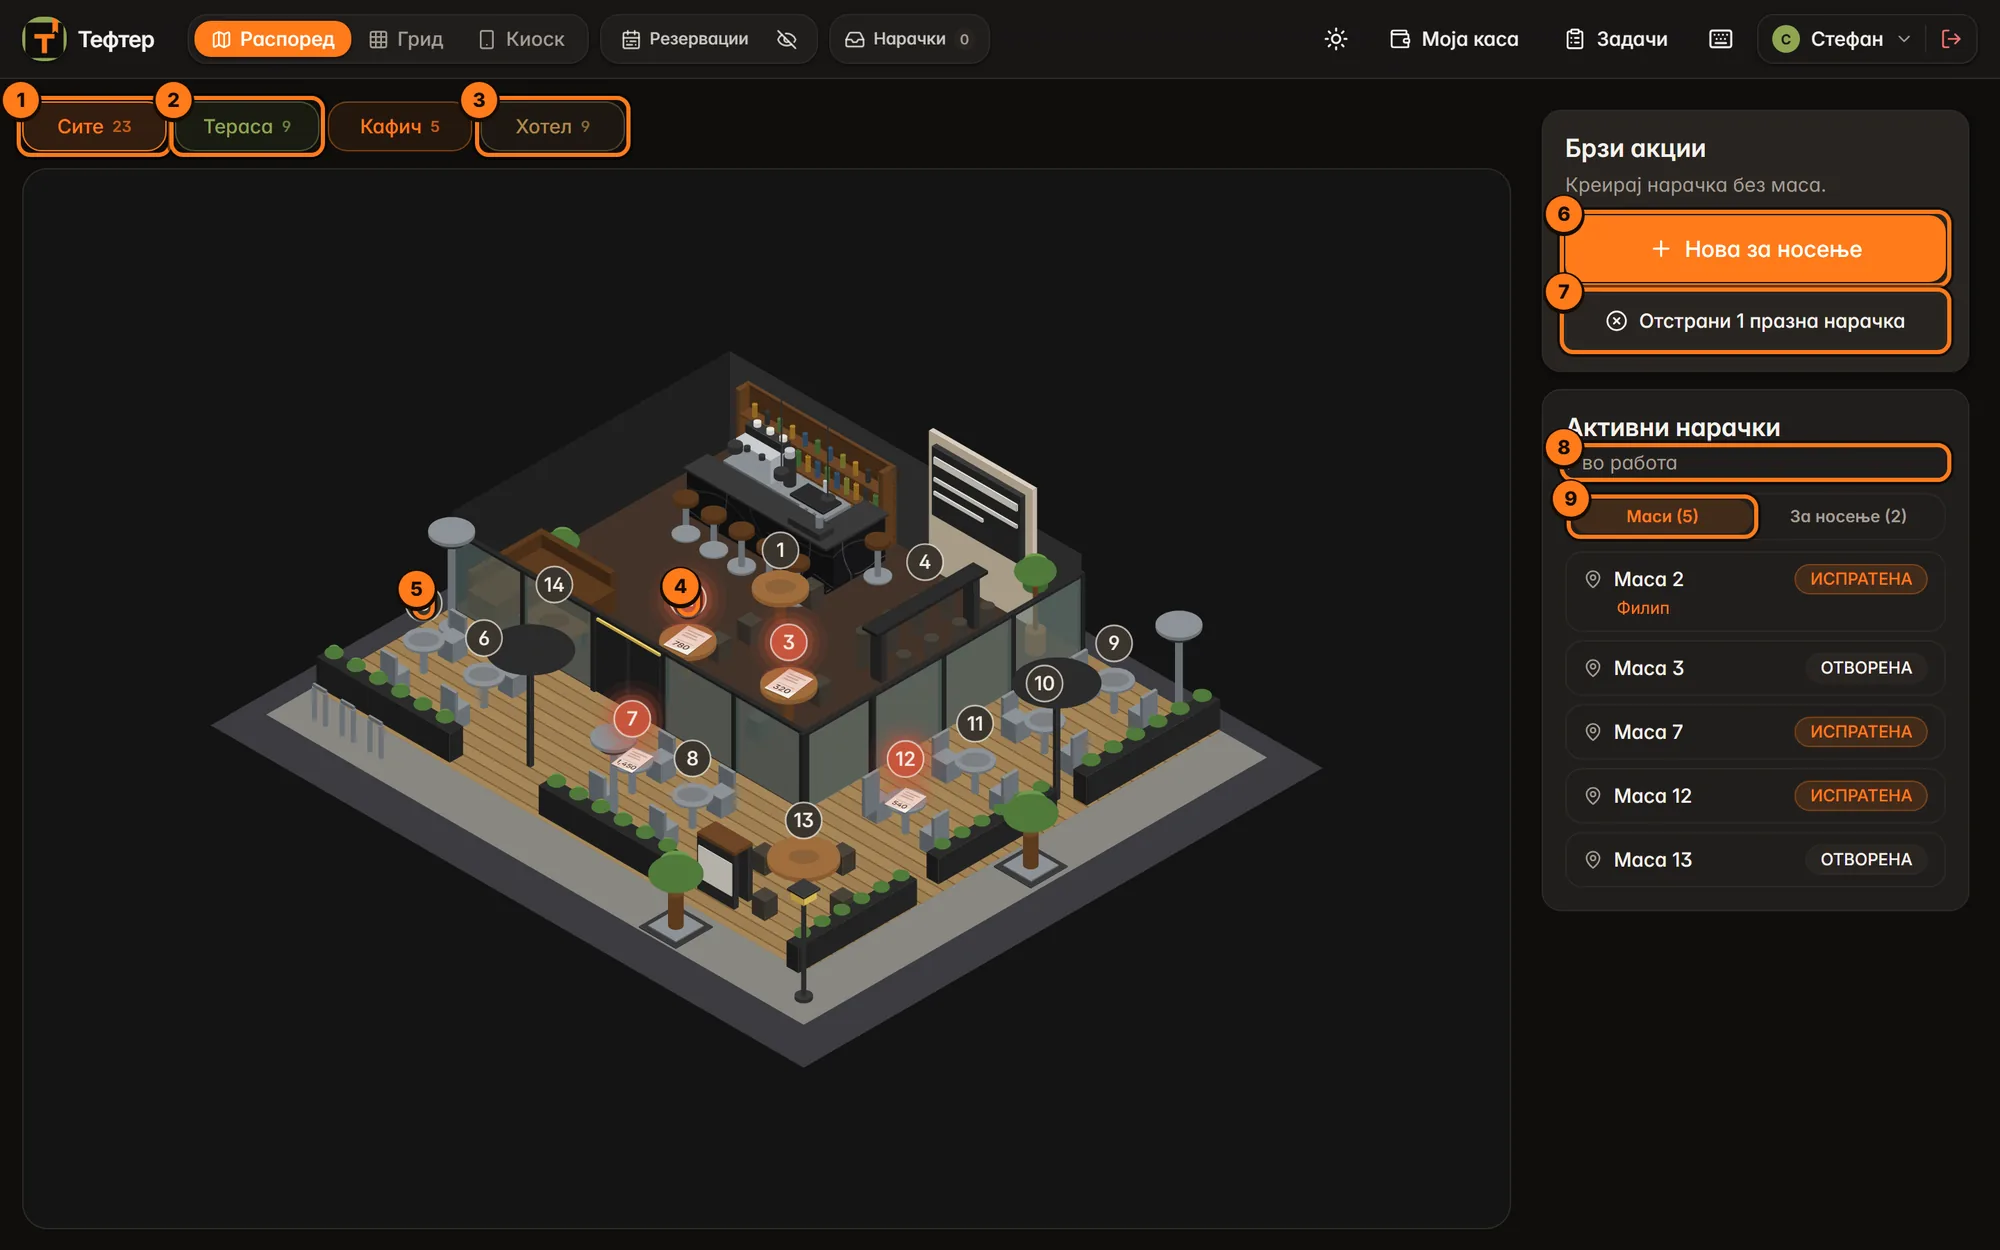Open the Маса 2 order row
This screenshot has height=1250, width=2000.
(x=1755, y=592)
